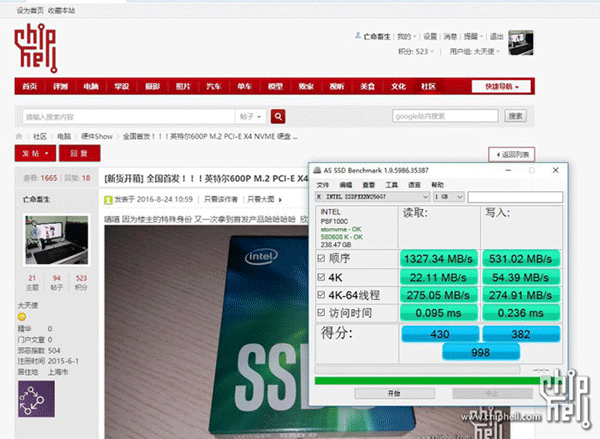Click the 退出 logout link
Viewport: 600px width, 439px height.
pyautogui.click(x=496, y=36)
